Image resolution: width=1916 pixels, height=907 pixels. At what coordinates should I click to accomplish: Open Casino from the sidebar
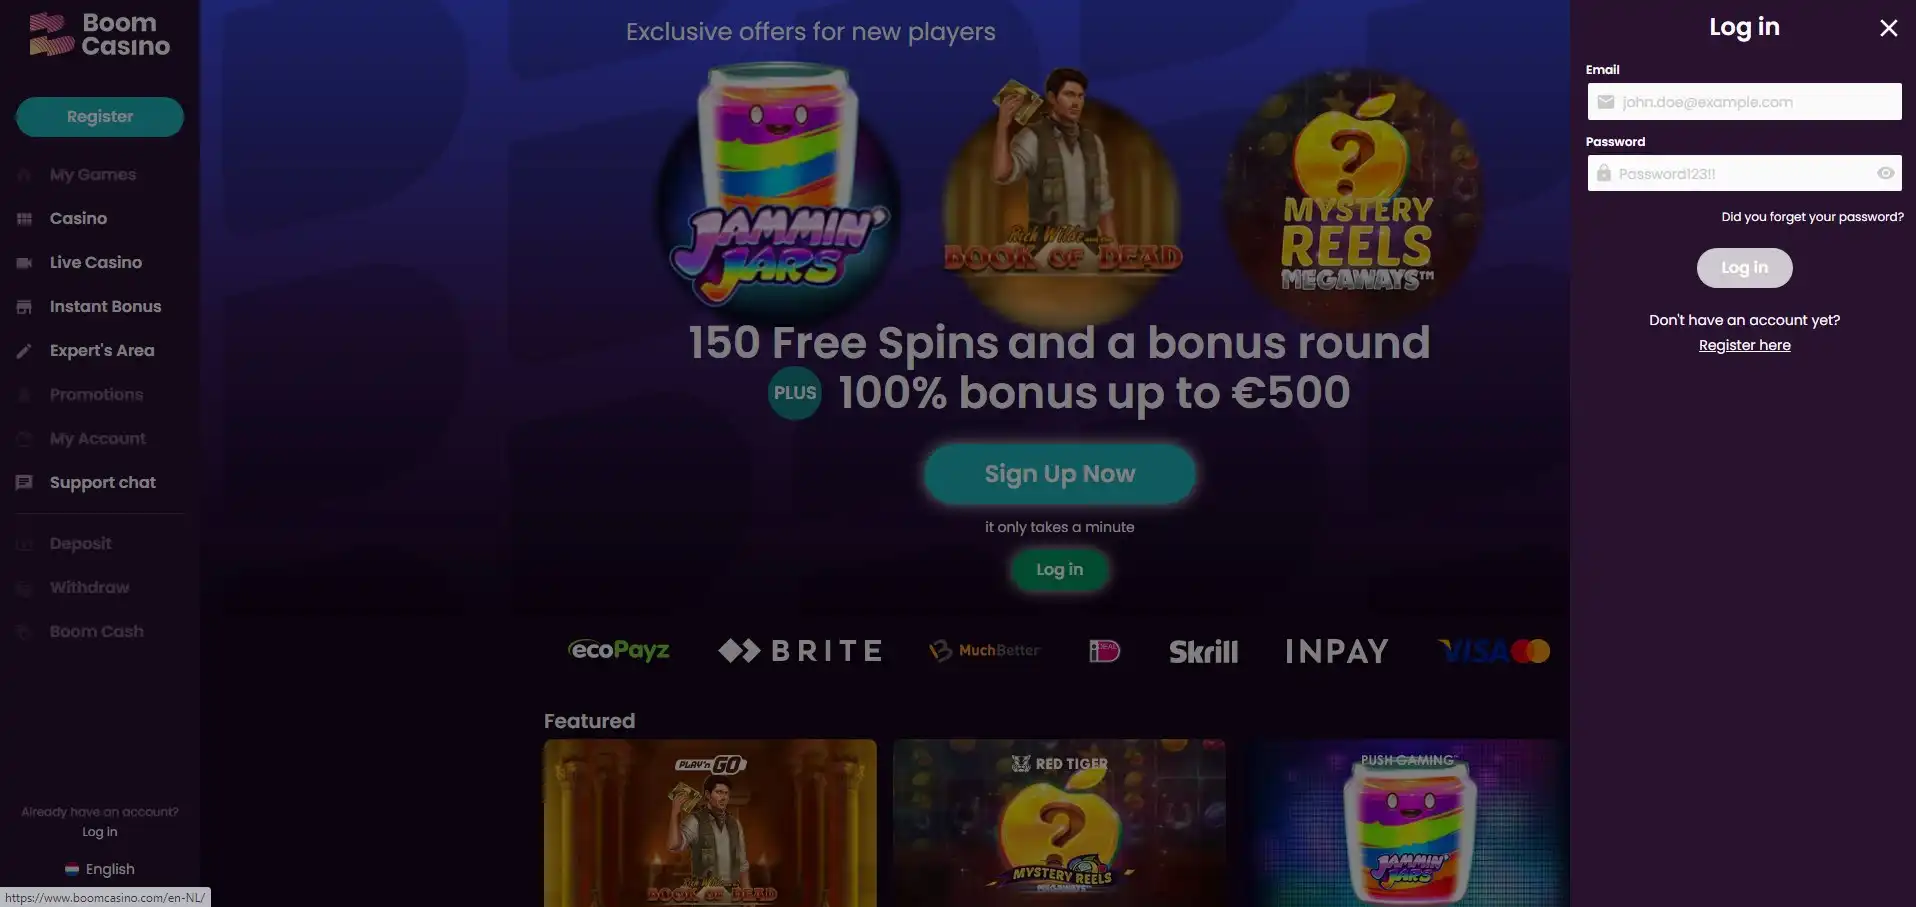78,218
